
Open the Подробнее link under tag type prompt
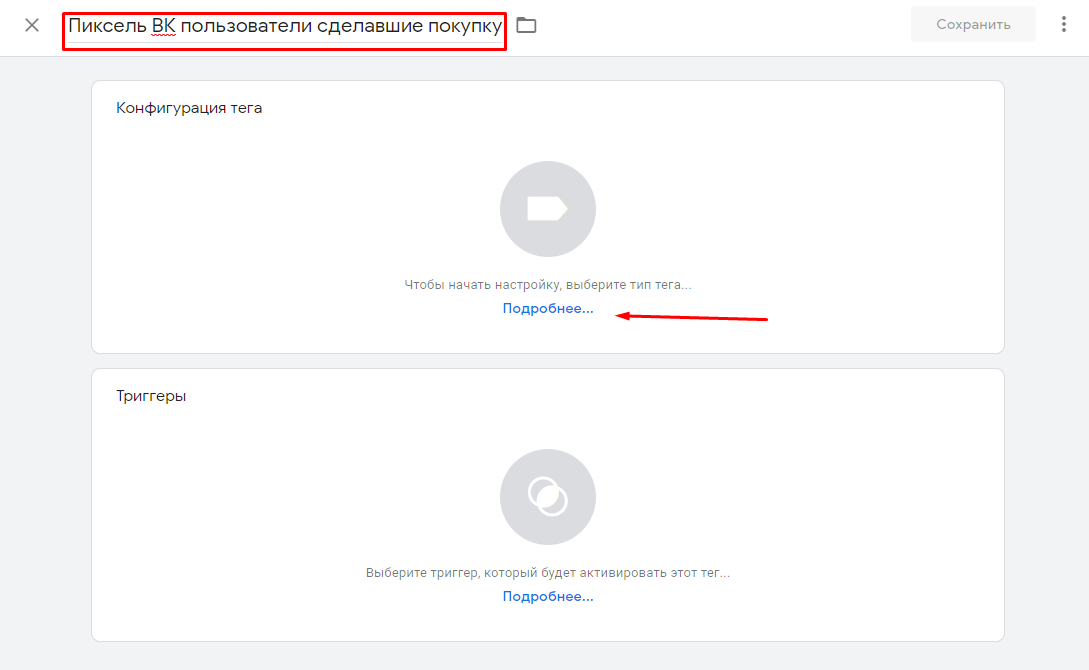[548, 309]
